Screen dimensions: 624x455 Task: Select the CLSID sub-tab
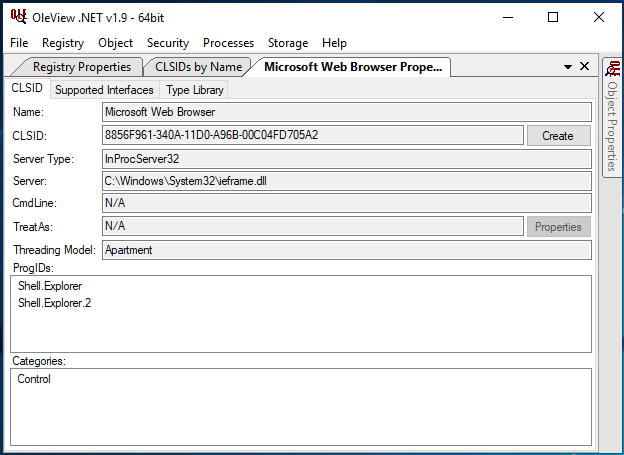27,88
